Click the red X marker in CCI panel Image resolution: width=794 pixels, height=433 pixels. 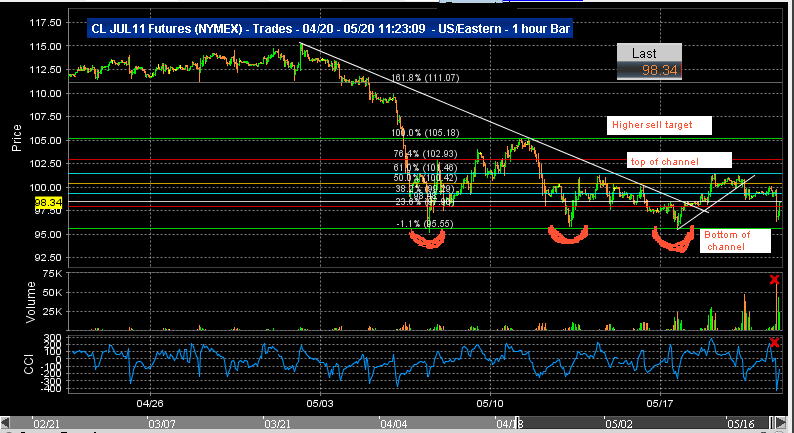[774, 343]
